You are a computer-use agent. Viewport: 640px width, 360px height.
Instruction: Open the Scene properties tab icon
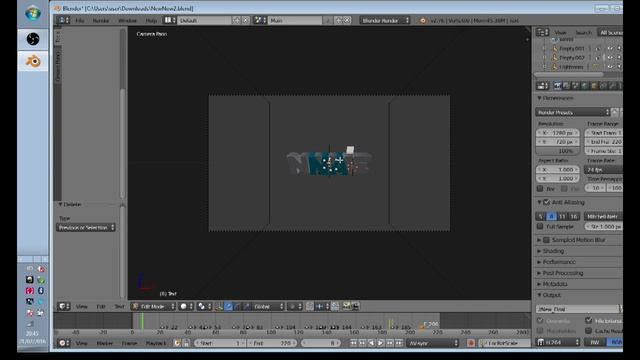point(576,86)
